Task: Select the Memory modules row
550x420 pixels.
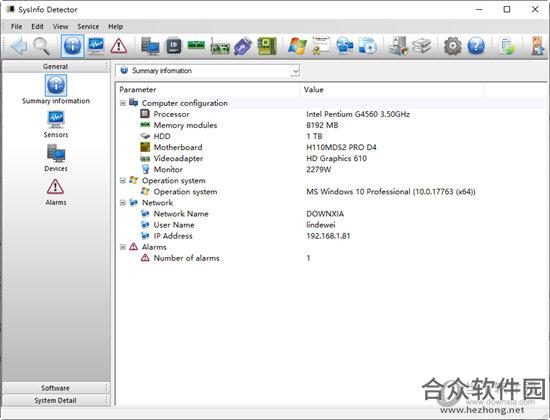Action: point(332,125)
